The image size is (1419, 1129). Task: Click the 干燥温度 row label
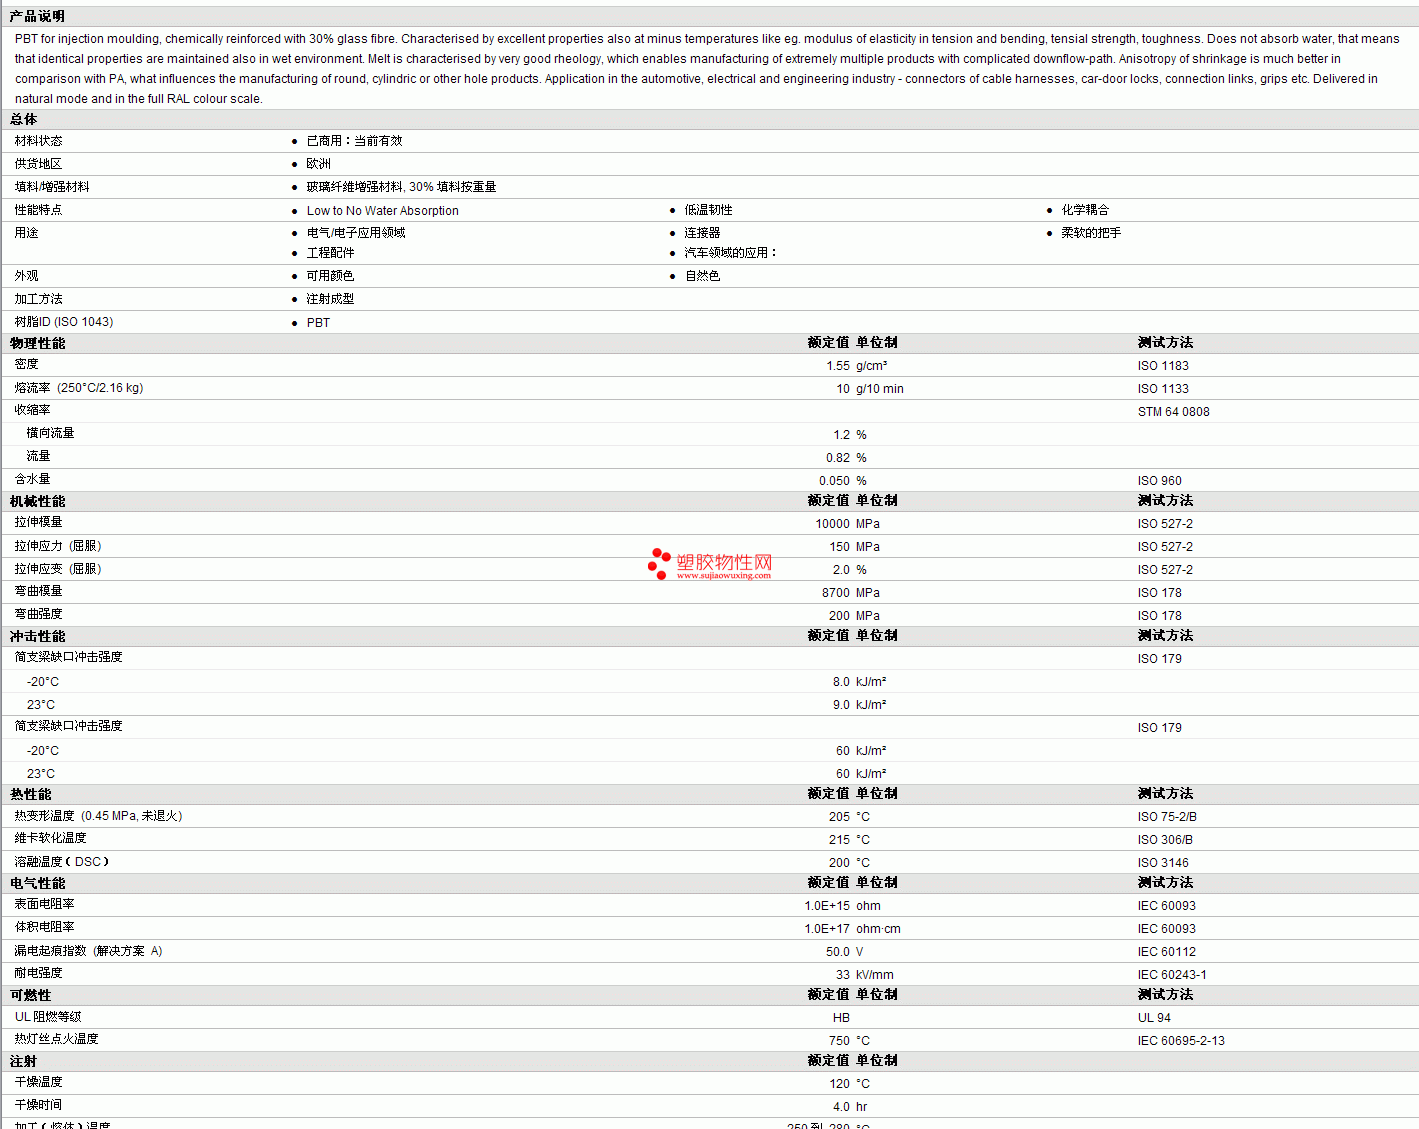click(38, 1082)
